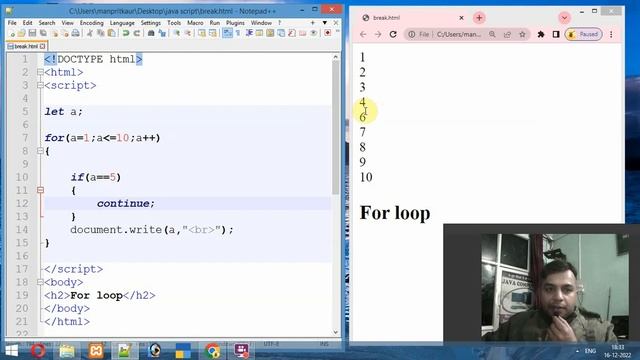The width and height of the screenshot is (640, 360).
Task: Open the Settings menu
Action: [x=151, y=23]
